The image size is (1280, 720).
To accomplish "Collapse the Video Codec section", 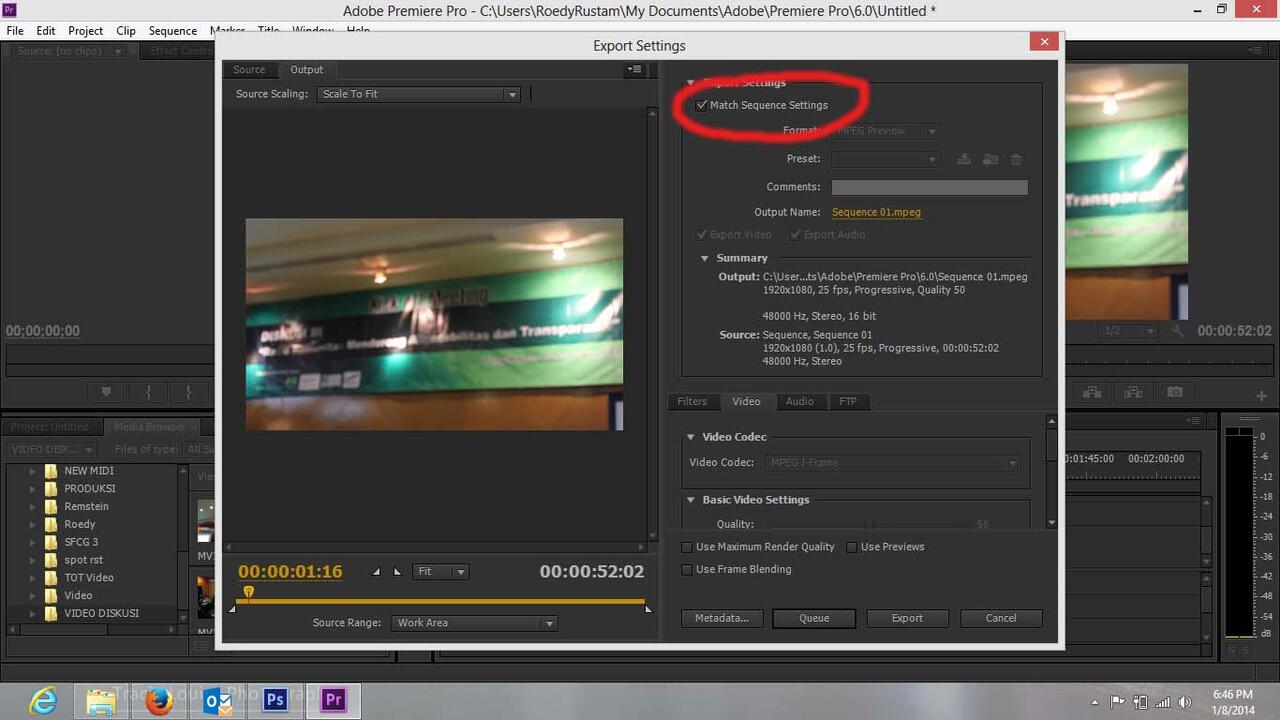I will click(690, 437).
